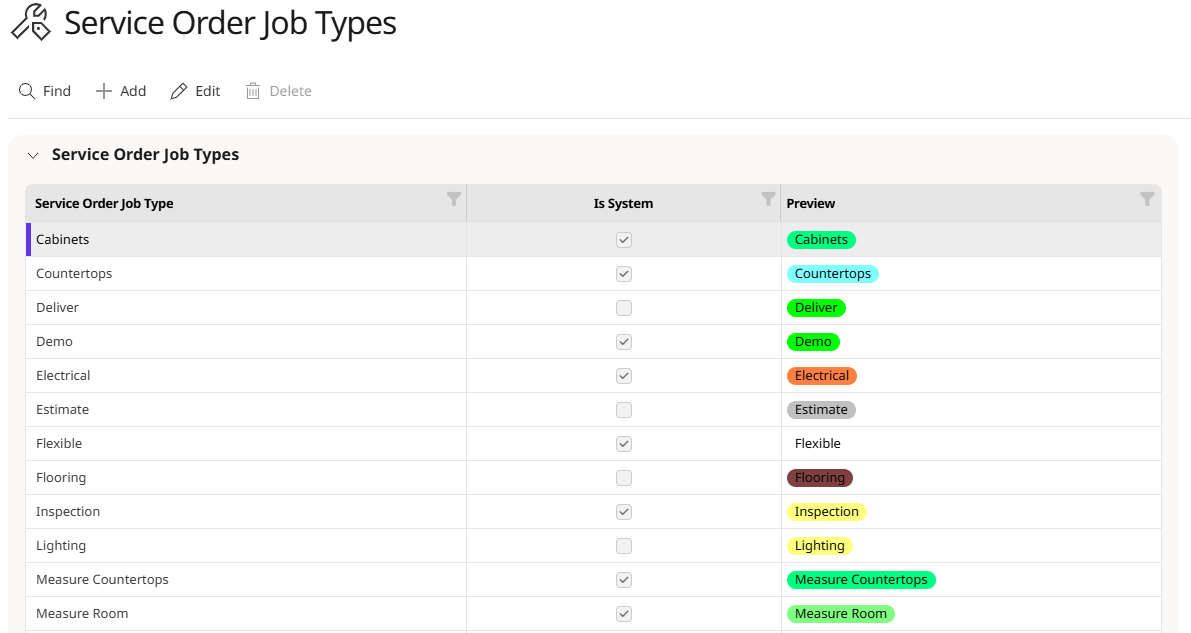Click the light green Measure Room badge
This screenshot has height=633, width=1191.
841,614
